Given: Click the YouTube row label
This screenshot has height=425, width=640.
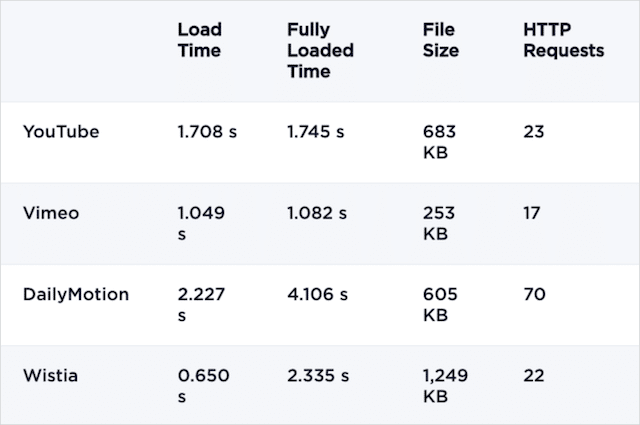Looking at the screenshot, I should click(61, 132).
